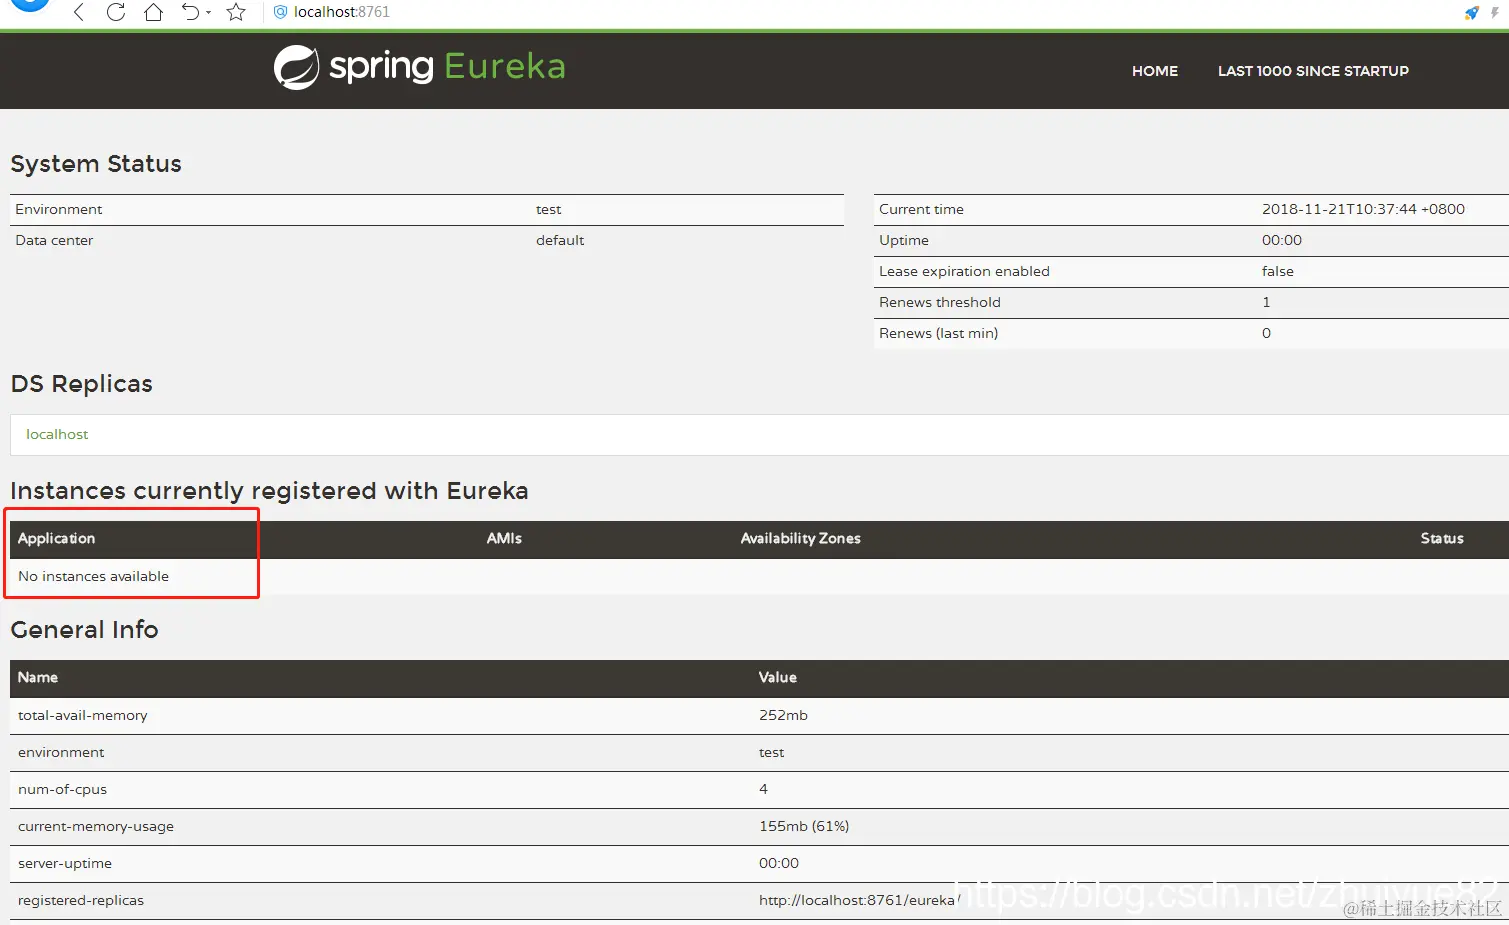Select the current-memory-usage value 155mb (61%)
The image size is (1509, 925).
[x=804, y=826]
